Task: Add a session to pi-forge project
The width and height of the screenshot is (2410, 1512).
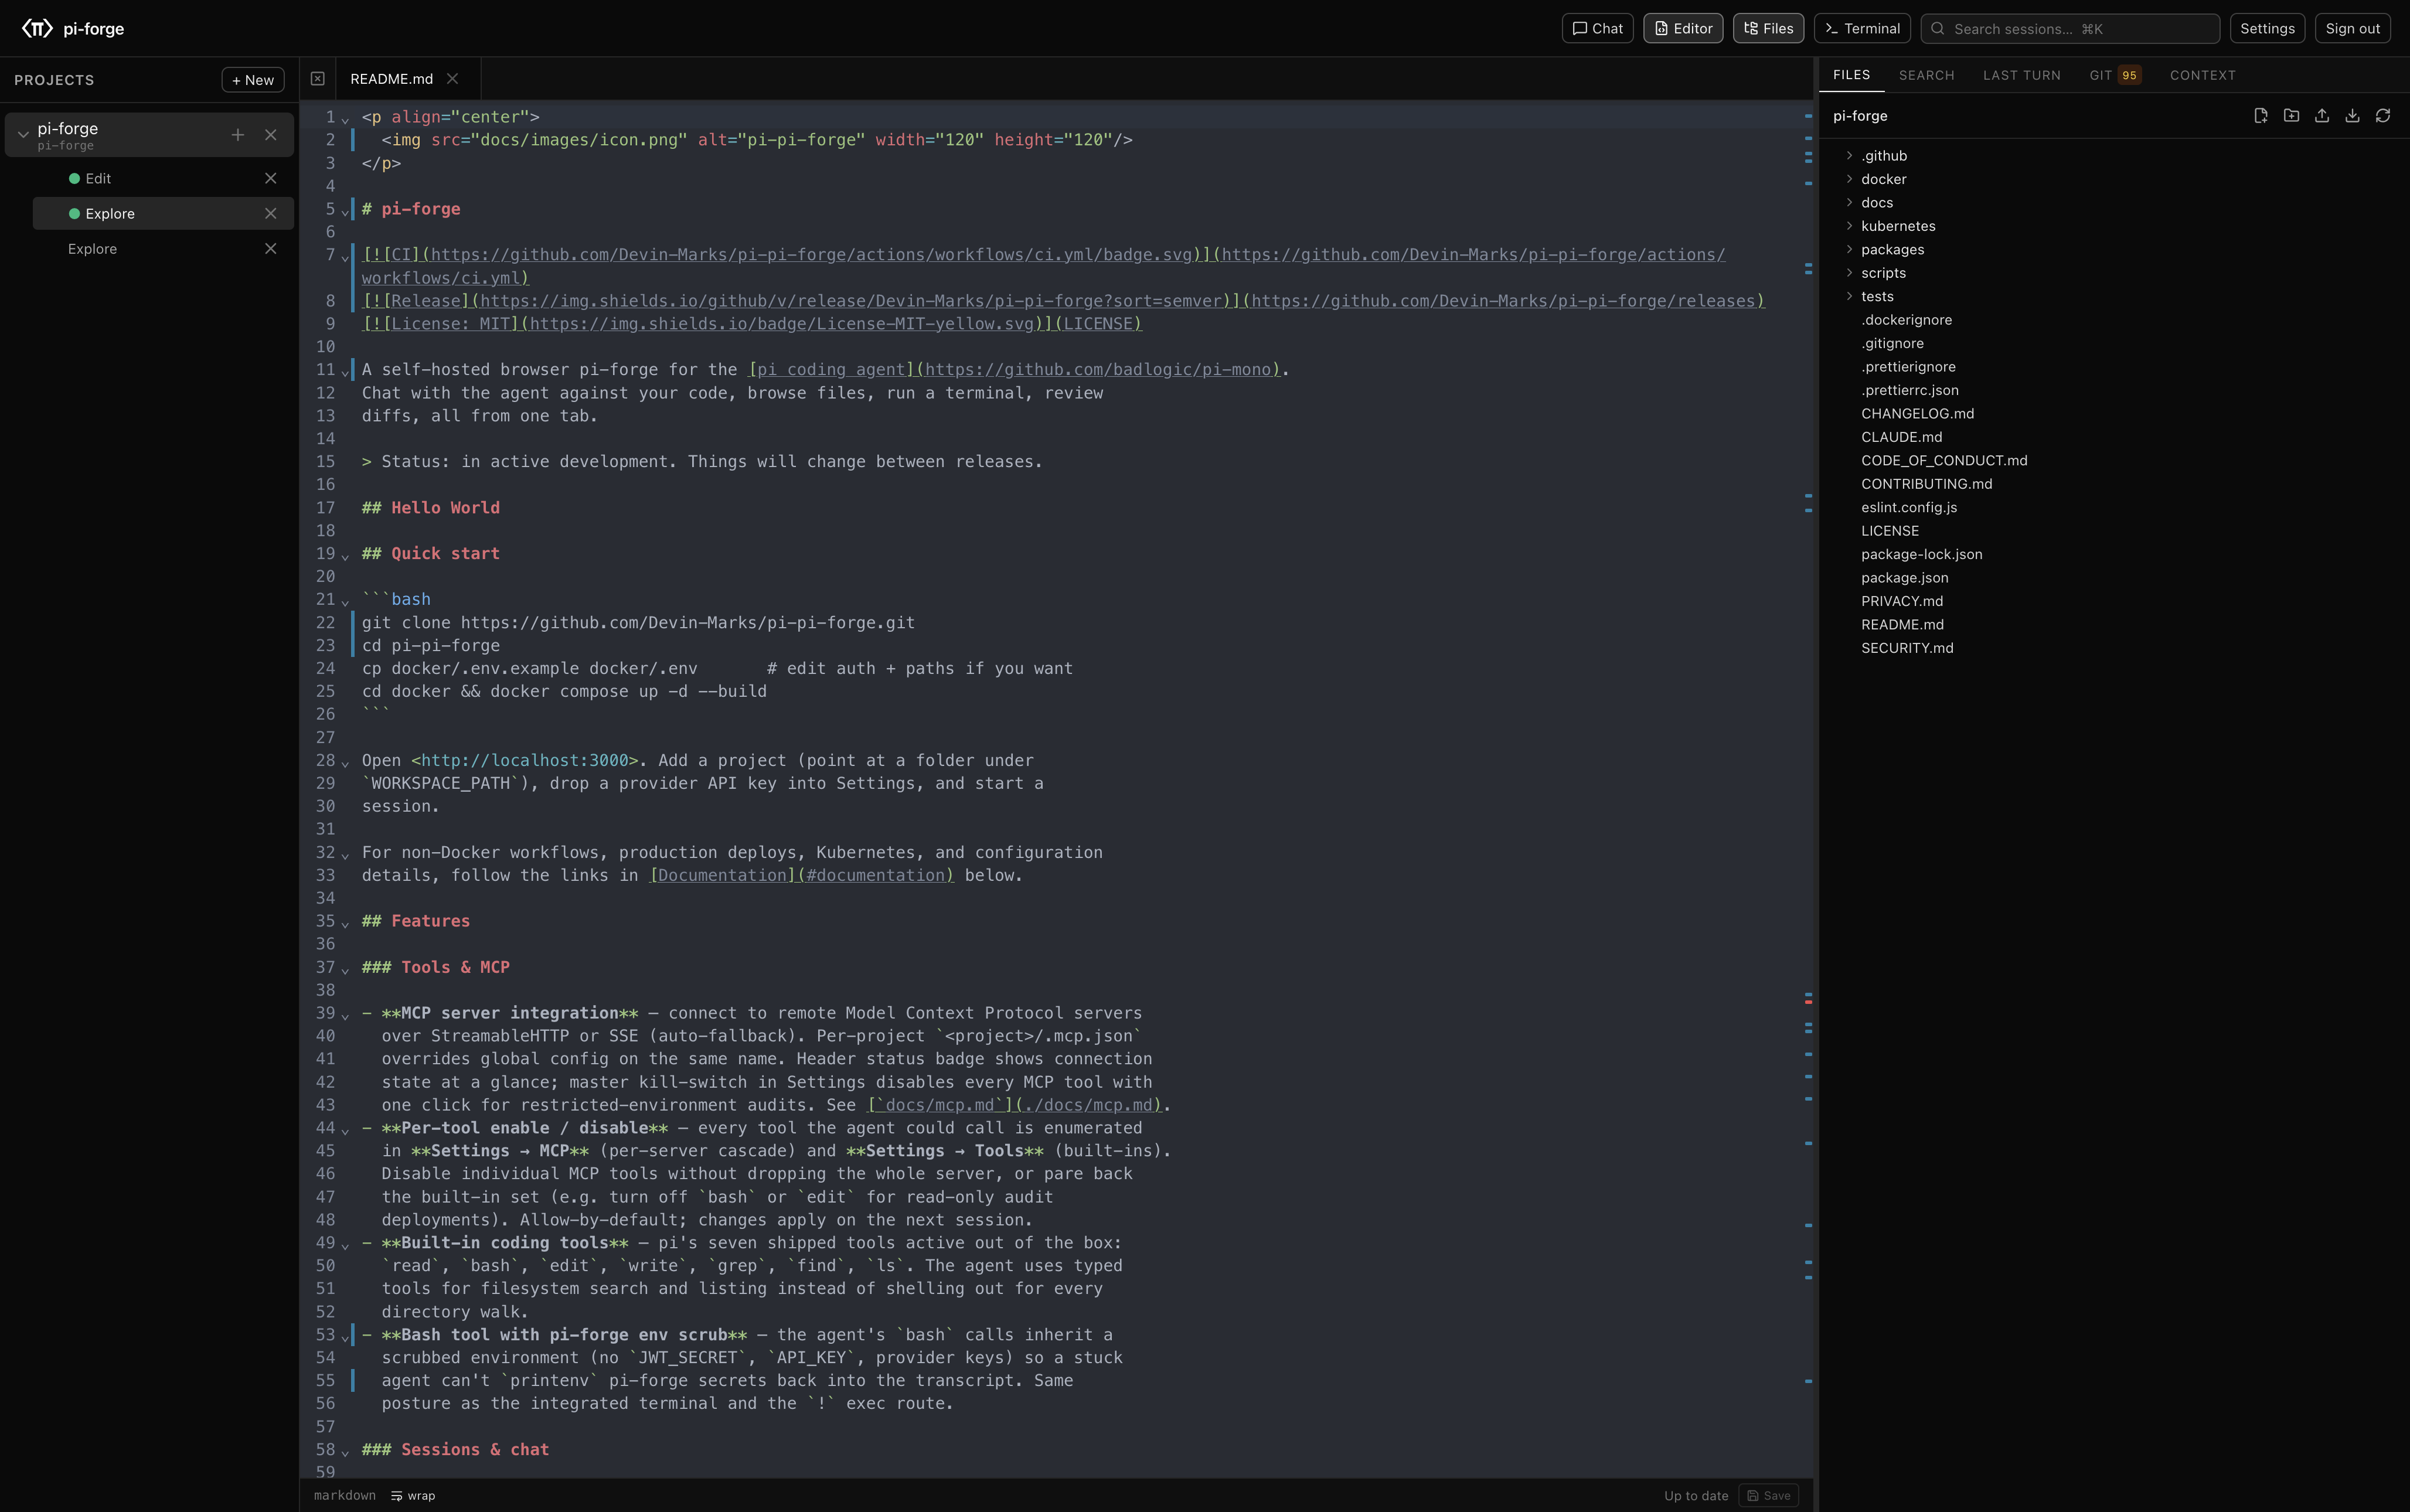Action: point(238,135)
